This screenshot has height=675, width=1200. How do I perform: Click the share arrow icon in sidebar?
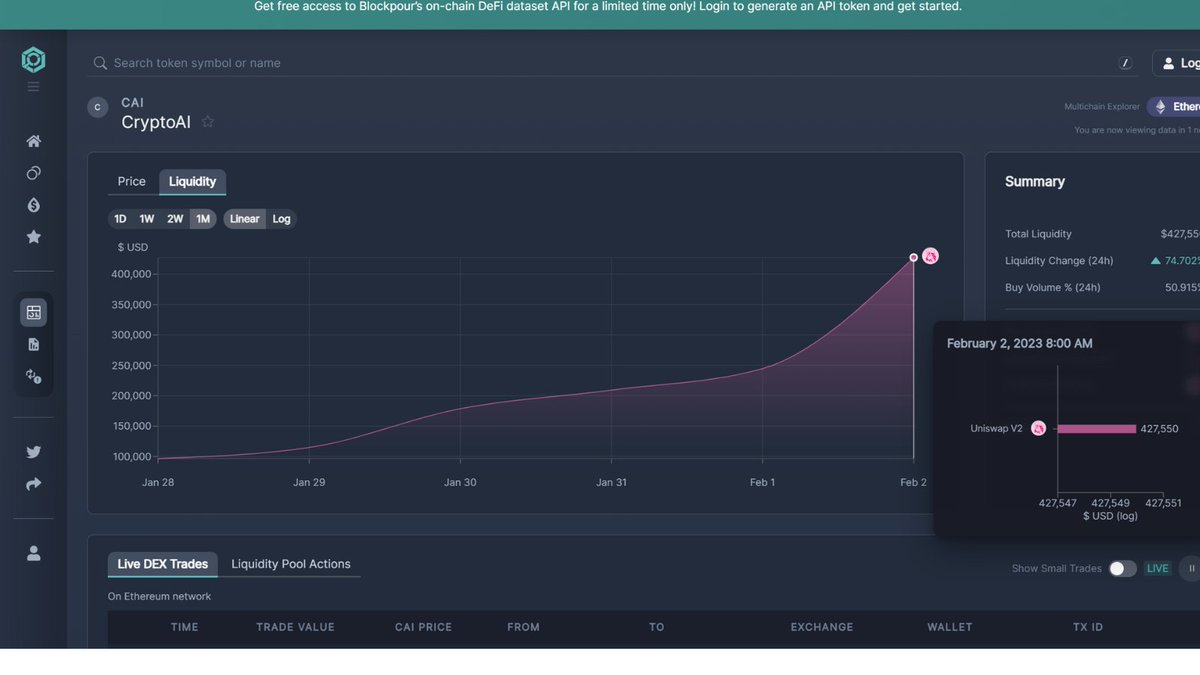coord(33,483)
